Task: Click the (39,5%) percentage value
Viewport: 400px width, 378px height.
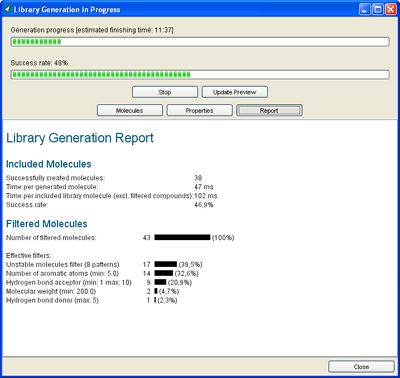Action: [190, 265]
